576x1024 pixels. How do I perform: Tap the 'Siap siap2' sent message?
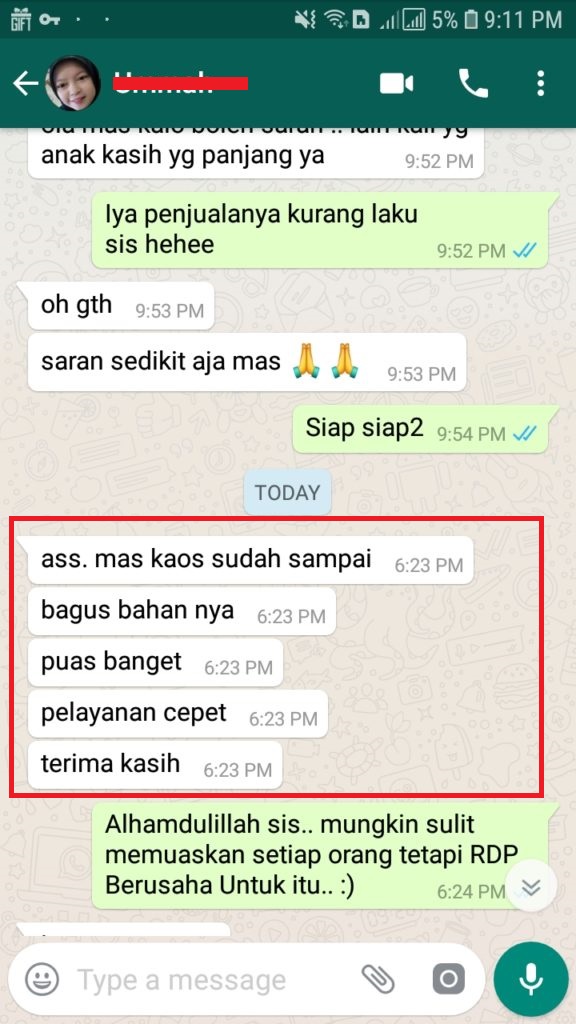click(425, 430)
